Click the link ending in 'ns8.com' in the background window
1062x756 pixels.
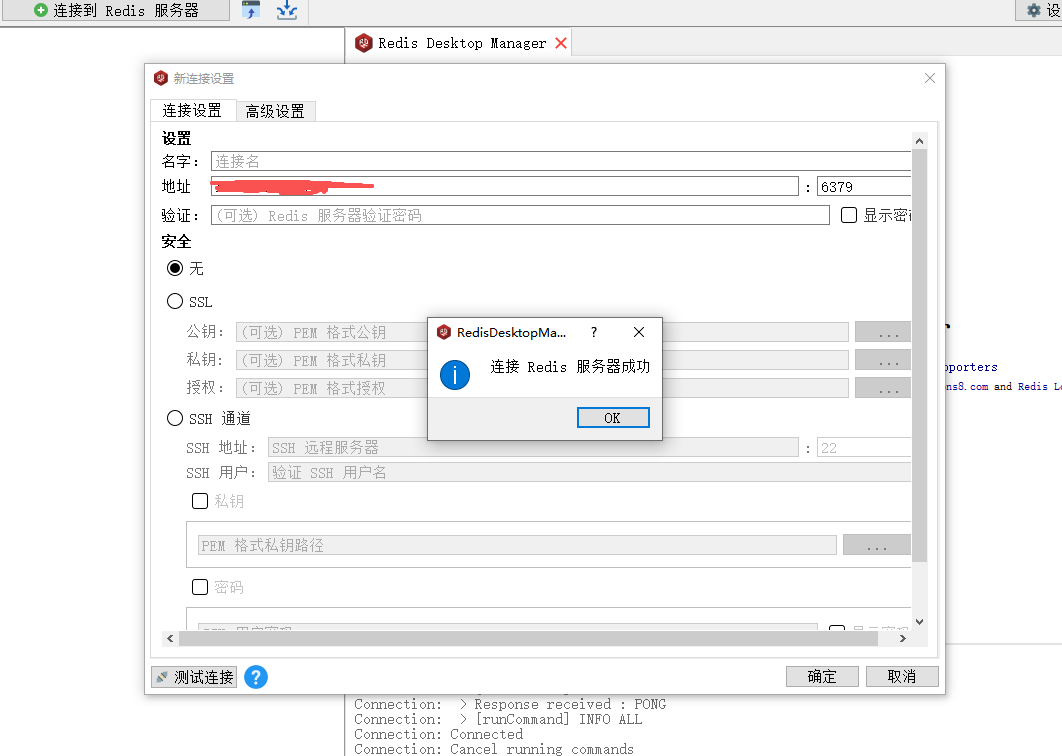(x=967, y=386)
